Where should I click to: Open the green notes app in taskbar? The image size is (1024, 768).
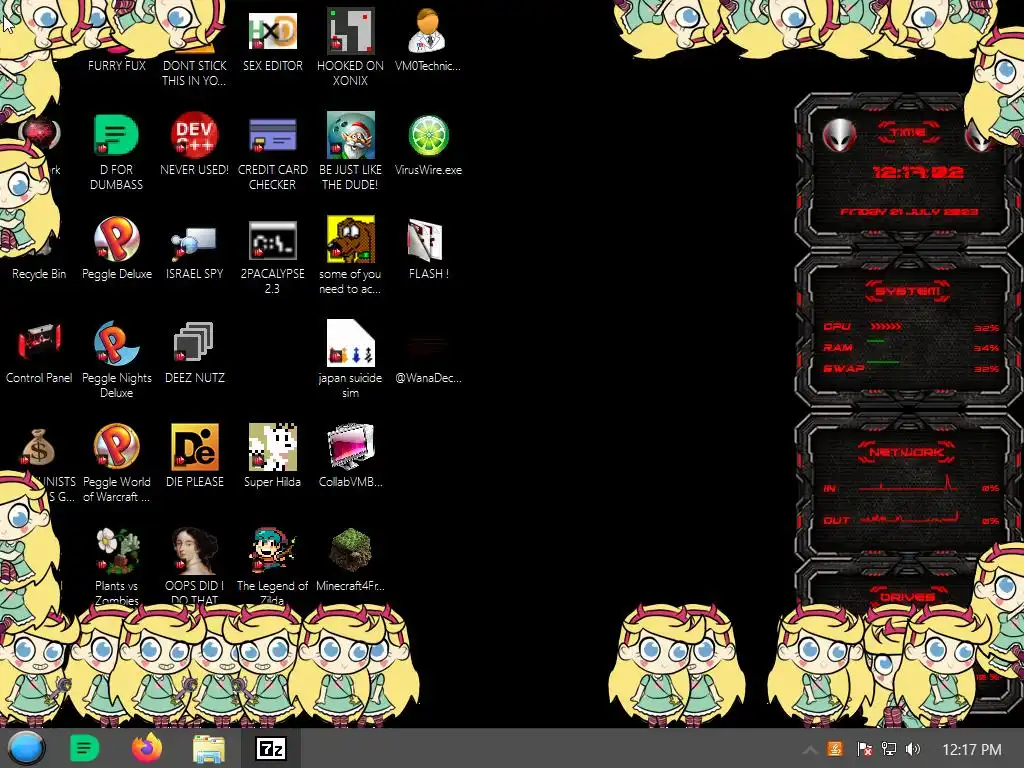(x=84, y=748)
